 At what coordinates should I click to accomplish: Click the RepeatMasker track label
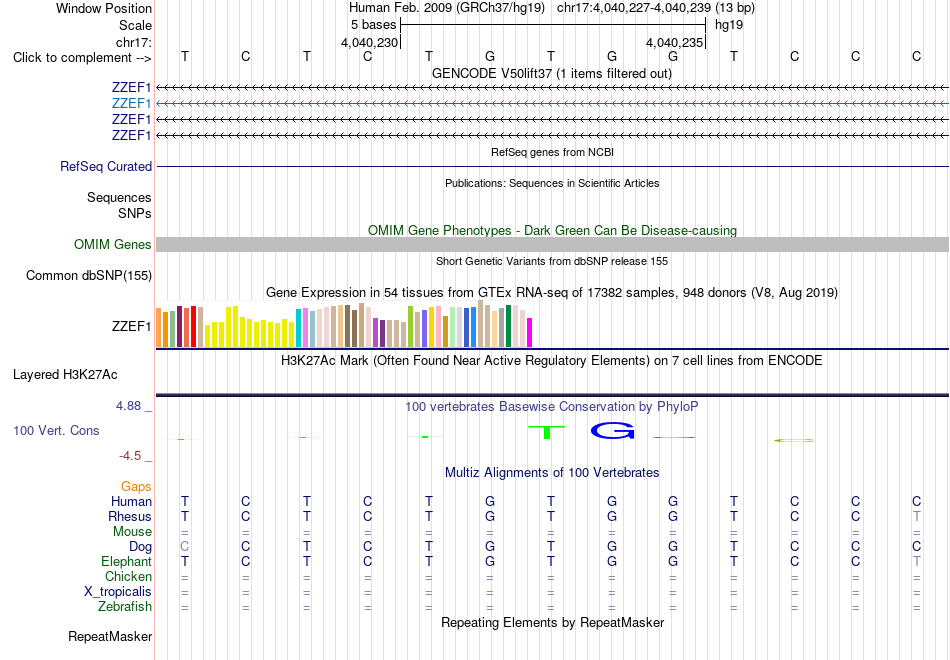coord(110,636)
